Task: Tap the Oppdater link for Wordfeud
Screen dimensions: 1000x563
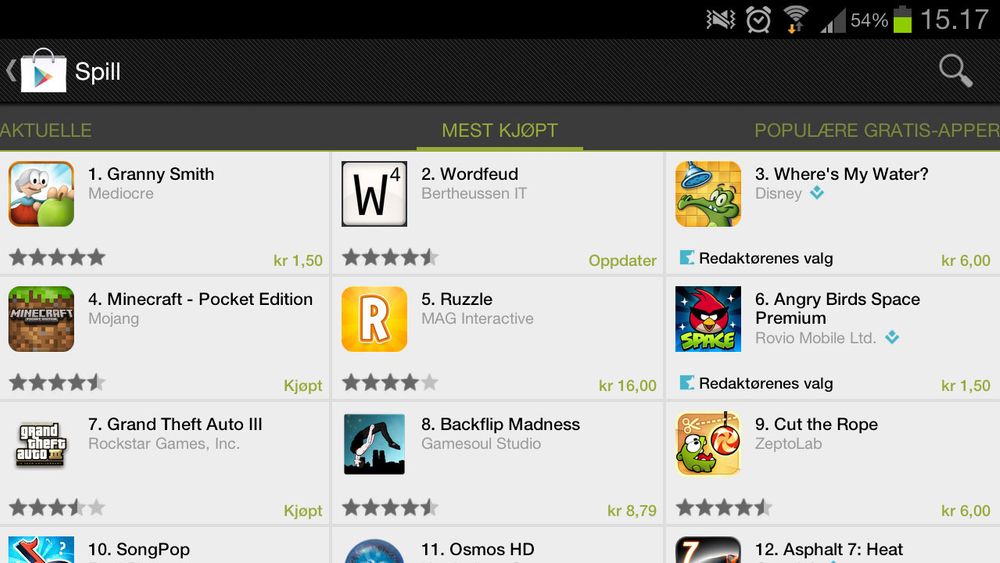Action: pyautogui.click(x=622, y=260)
